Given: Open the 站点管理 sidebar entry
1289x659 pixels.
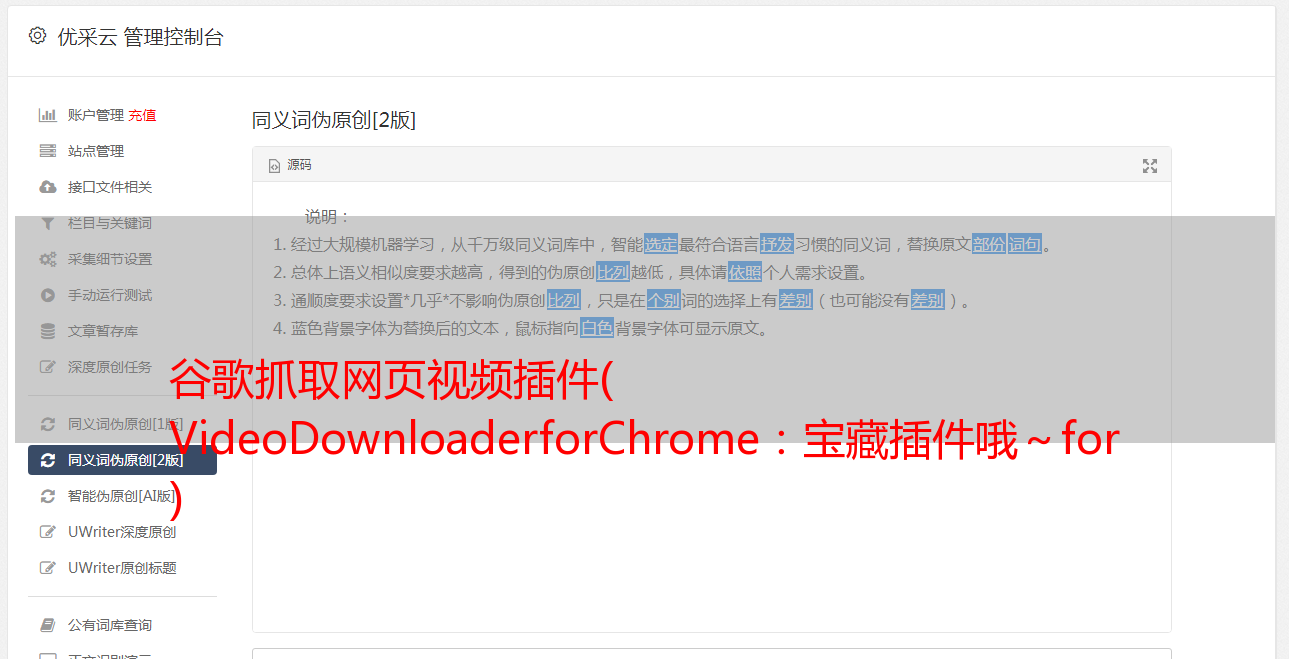Looking at the screenshot, I should click(122, 151).
